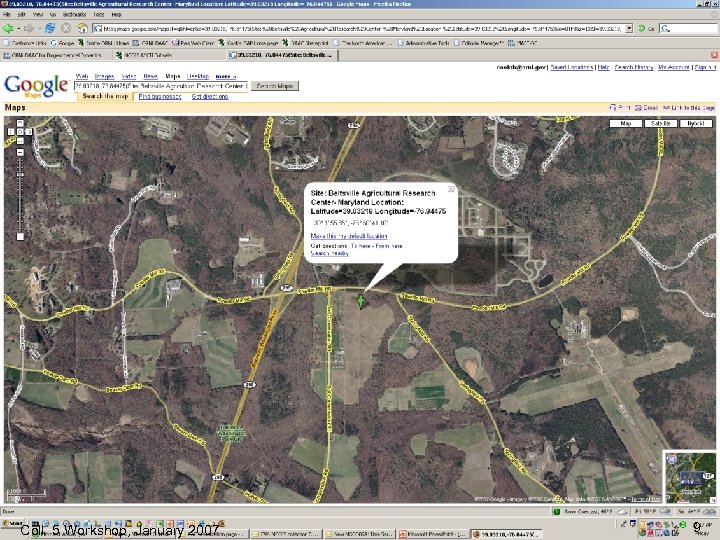Click in the Google Maps search input field
The height and width of the screenshot is (540, 720).
[161, 86]
